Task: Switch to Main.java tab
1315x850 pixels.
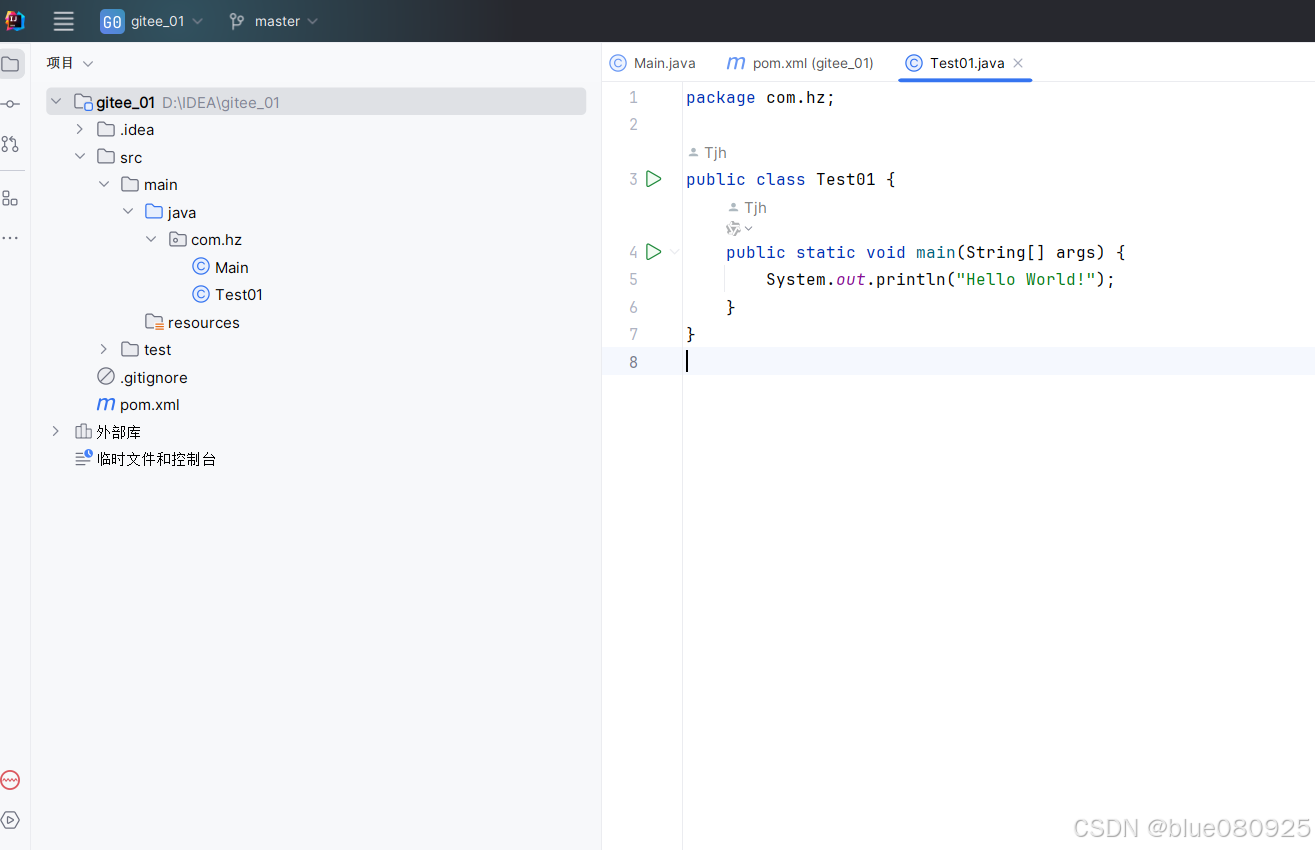Action: click(653, 63)
